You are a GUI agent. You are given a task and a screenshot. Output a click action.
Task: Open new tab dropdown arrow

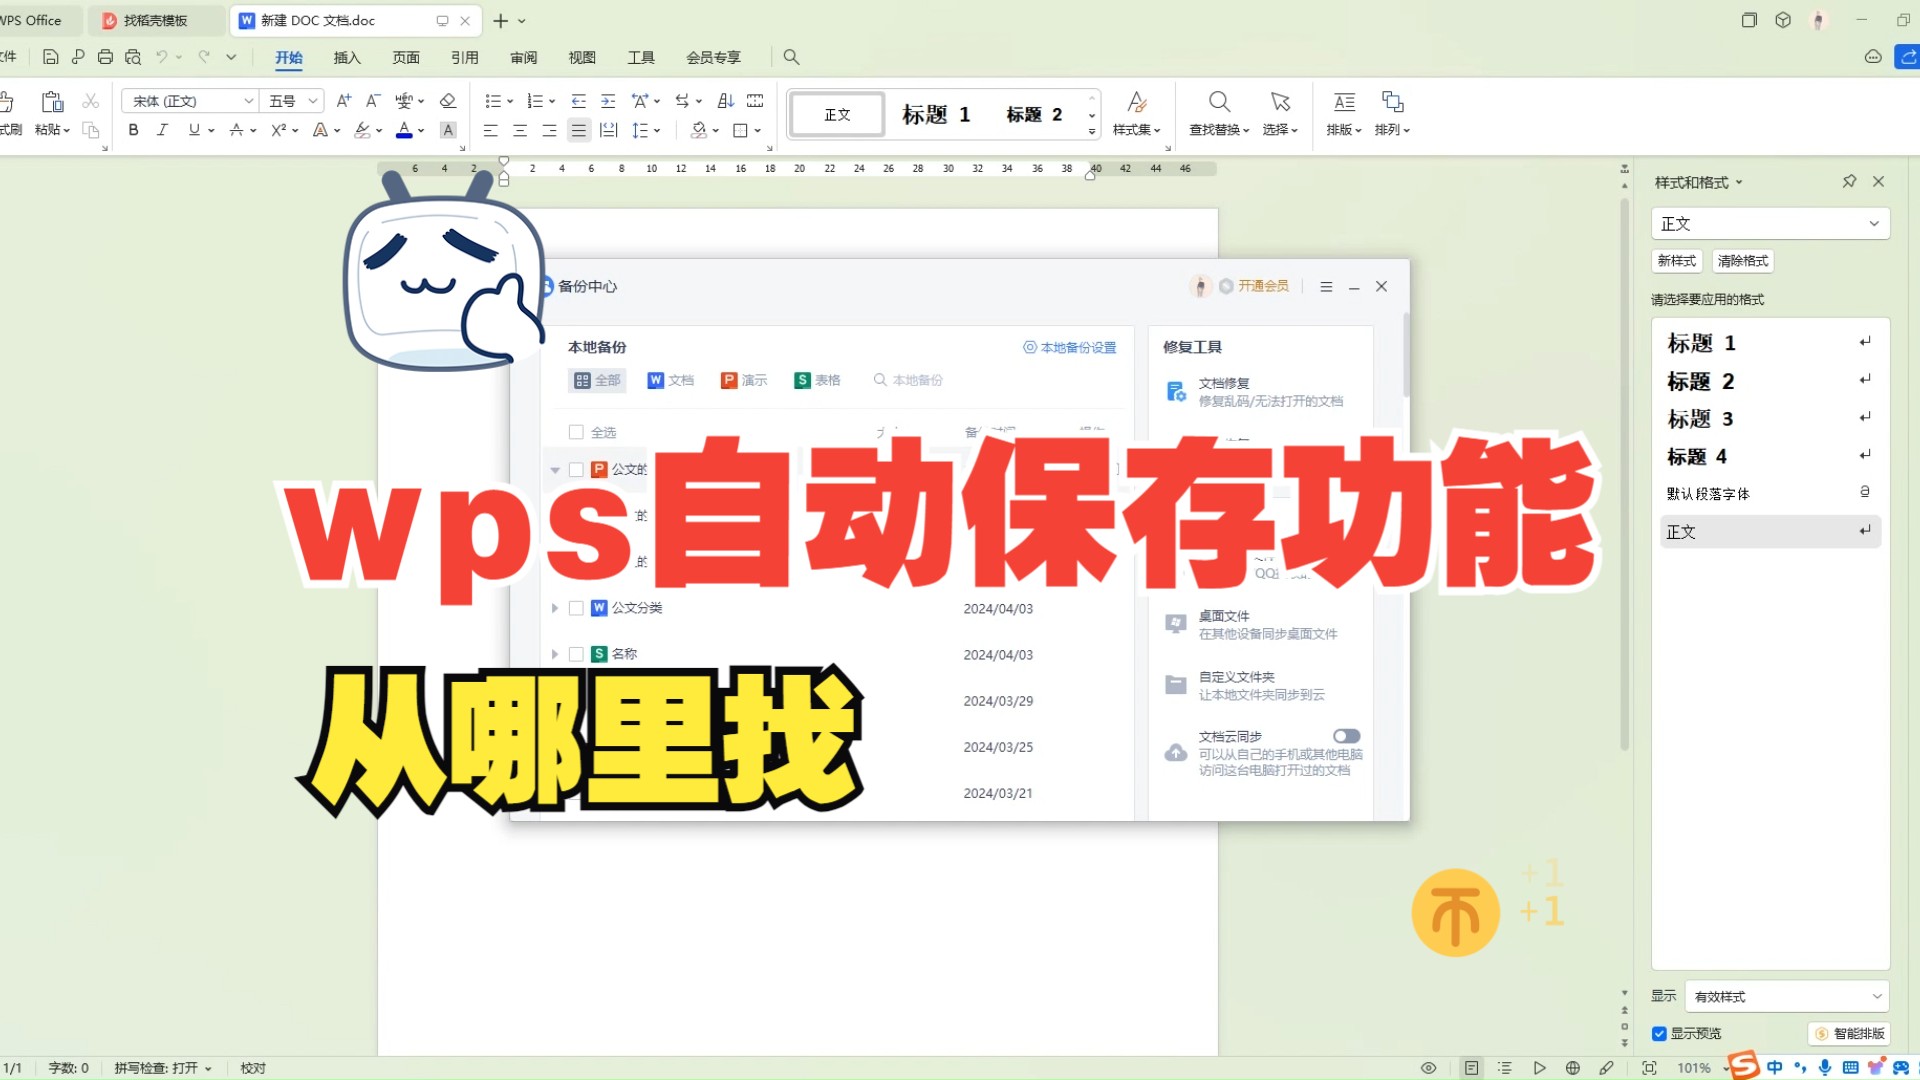tap(521, 21)
